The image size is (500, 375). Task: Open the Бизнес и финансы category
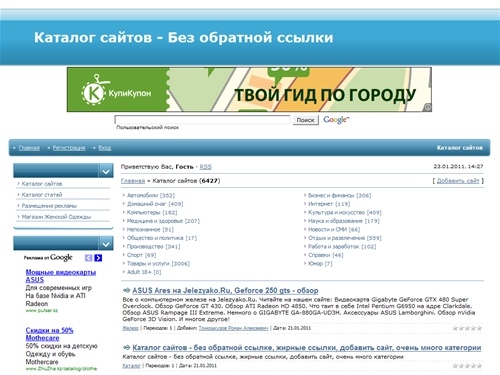[x=331, y=195]
